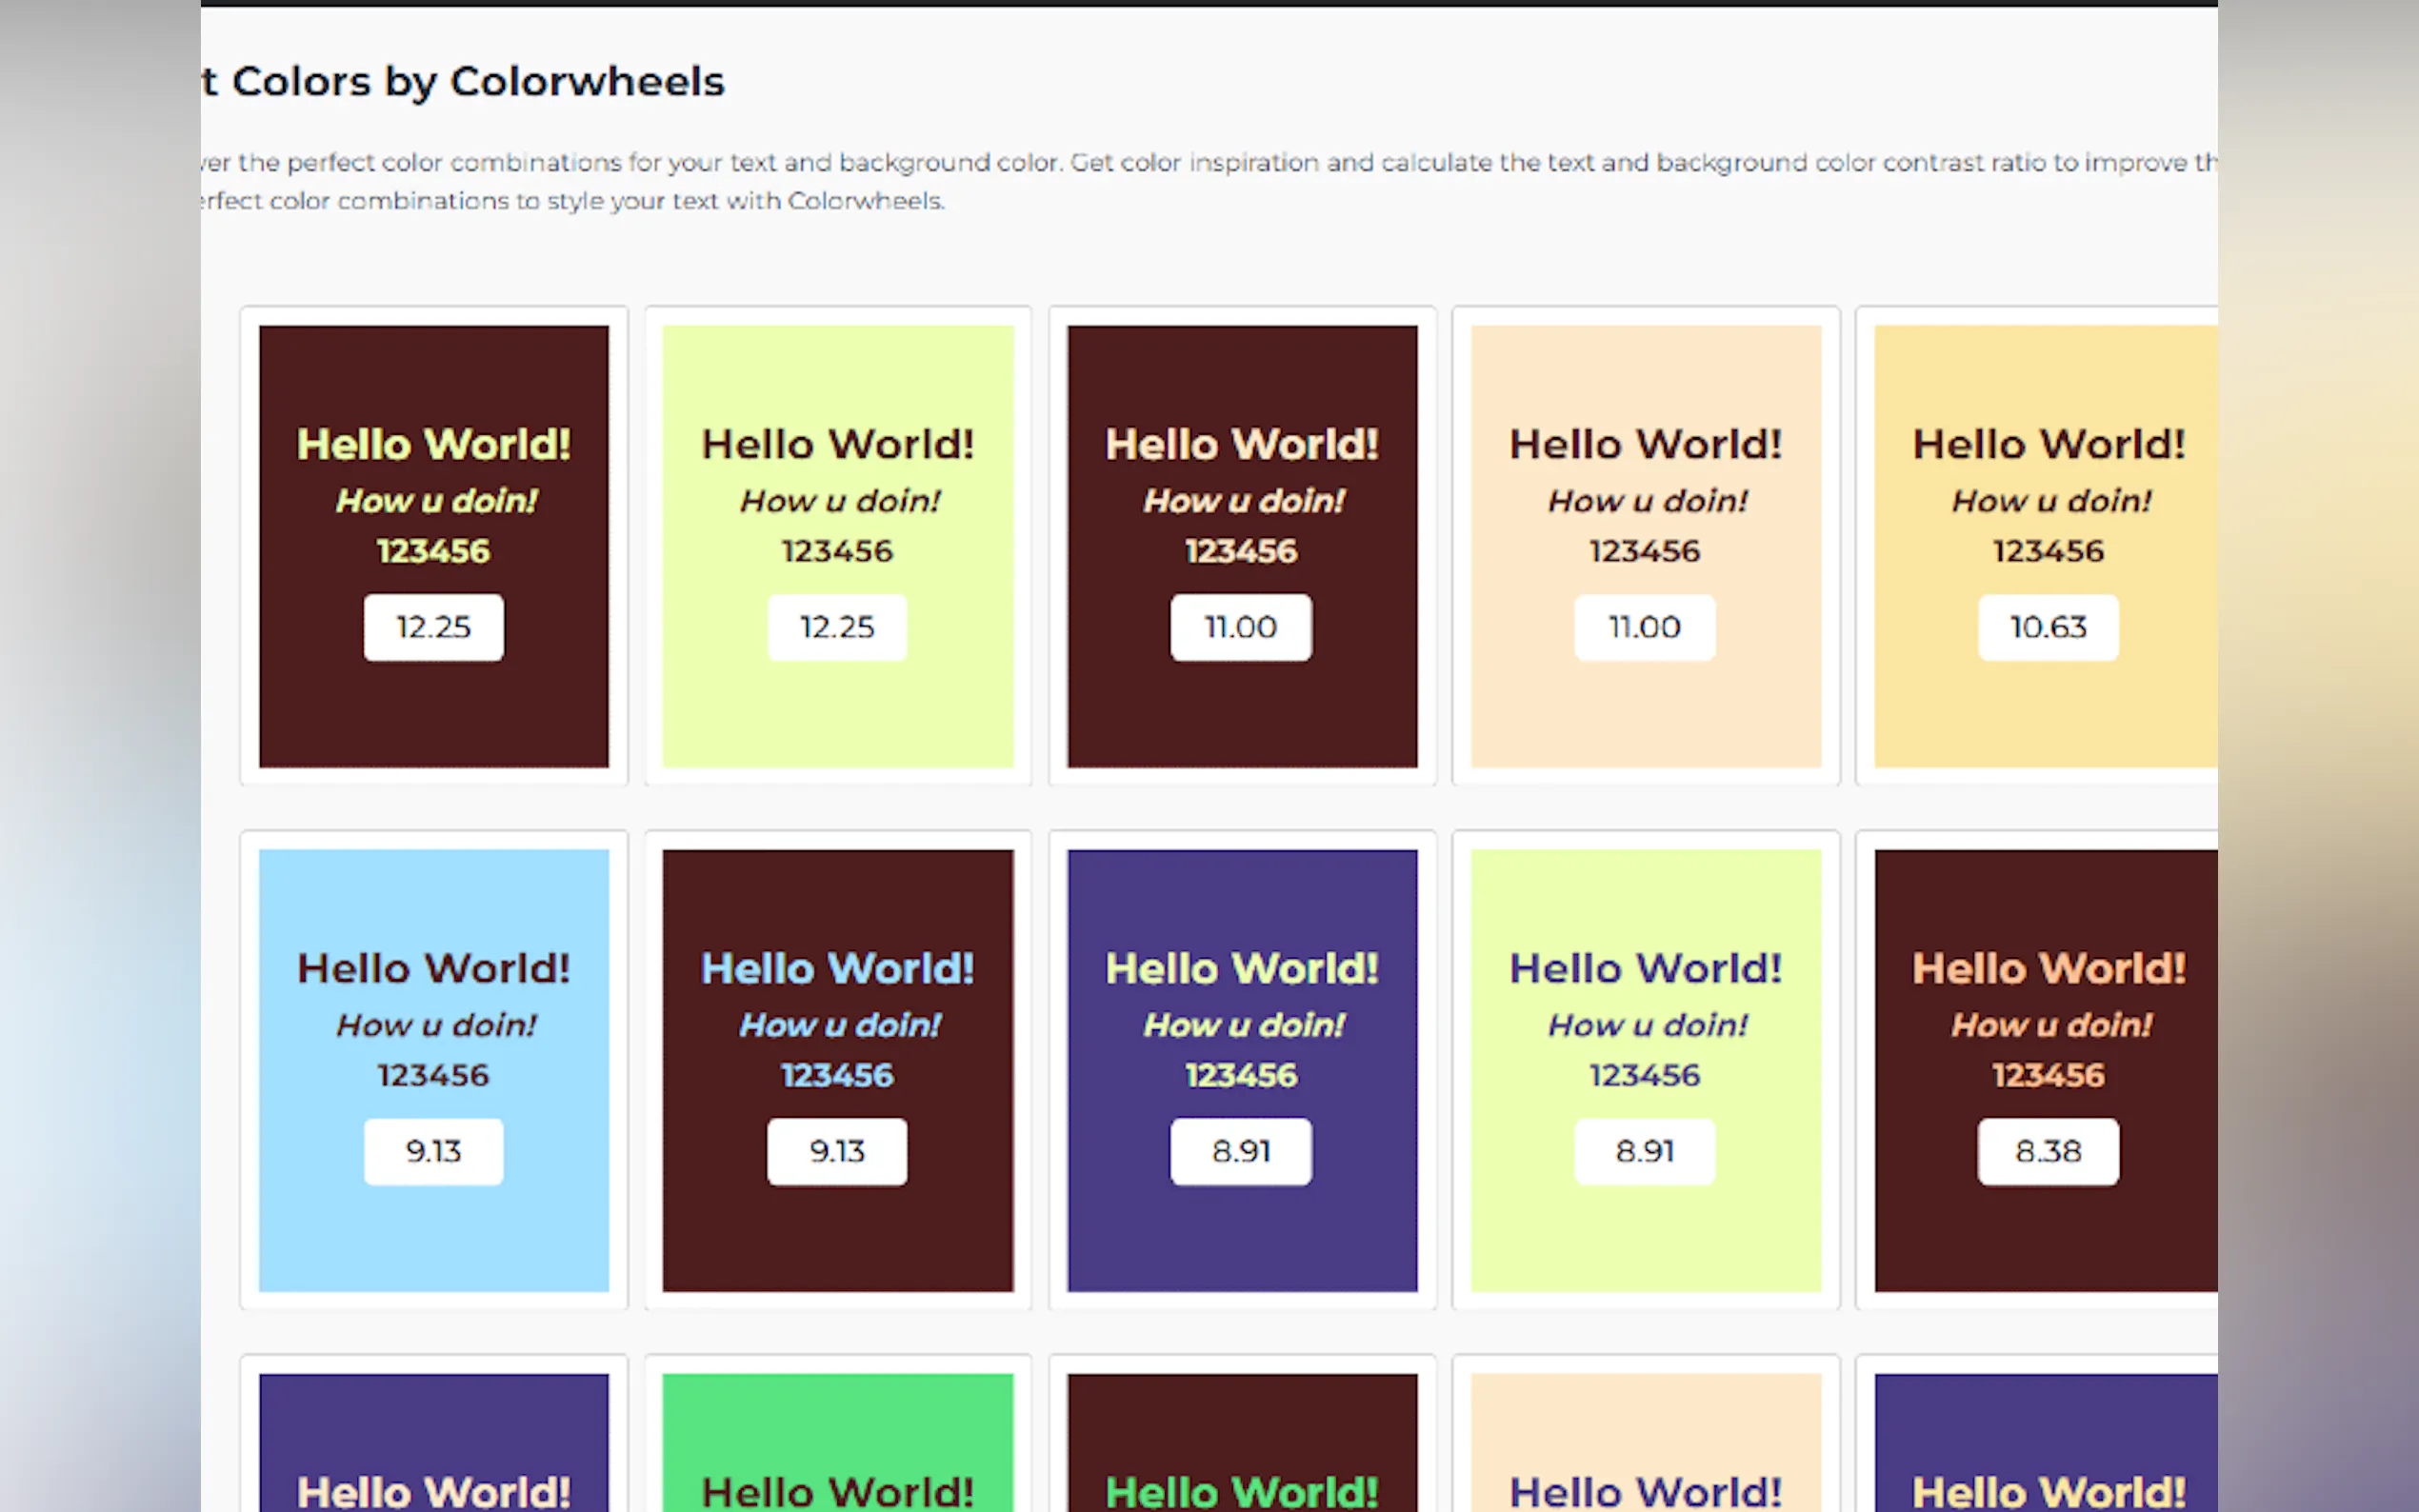Click the 8.91 badge on pale lime card
This screenshot has width=2419, height=1512.
tap(1644, 1151)
